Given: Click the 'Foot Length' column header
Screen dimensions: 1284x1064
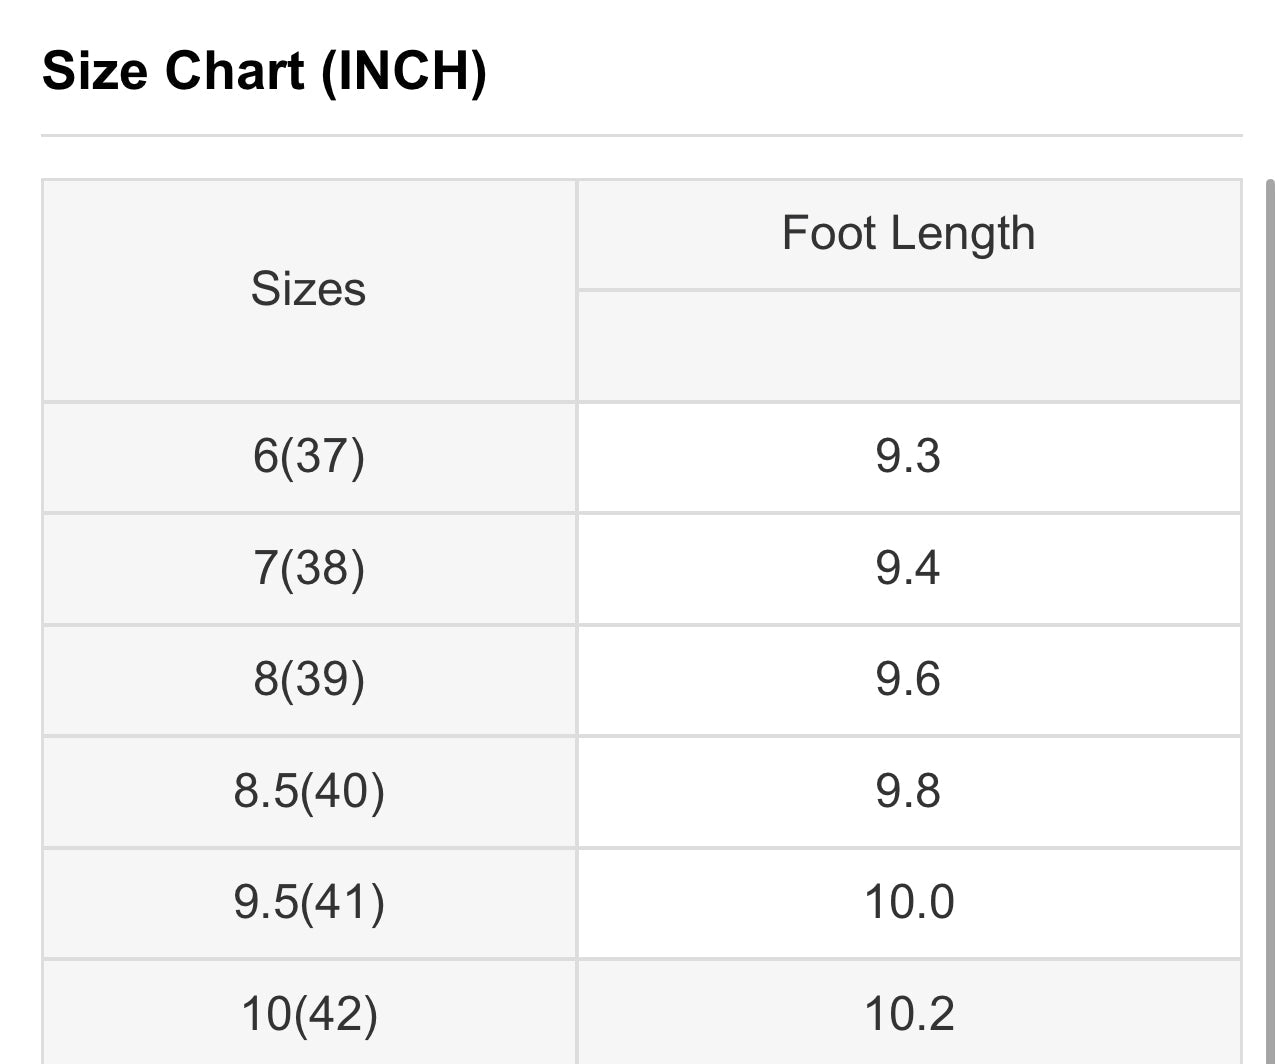Looking at the screenshot, I should (x=908, y=234).
